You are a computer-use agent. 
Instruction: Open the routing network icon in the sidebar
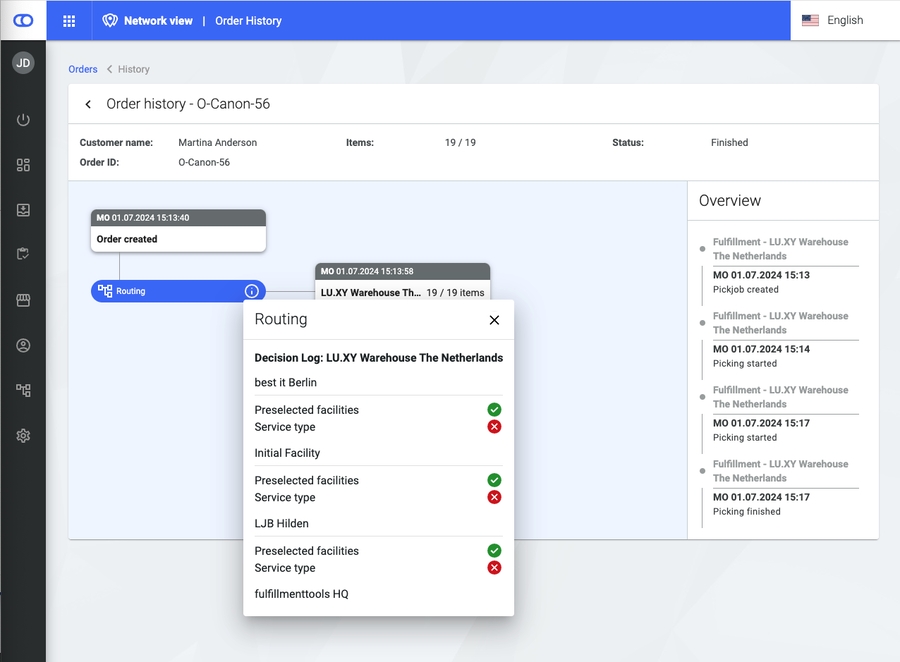pos(23,391)
